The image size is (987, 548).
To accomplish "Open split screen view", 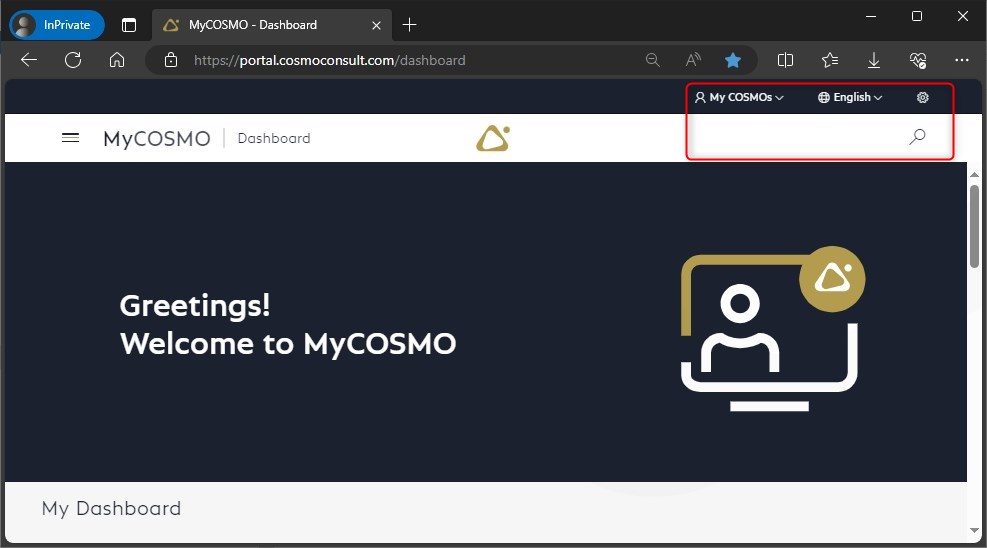I will [785, 60].
